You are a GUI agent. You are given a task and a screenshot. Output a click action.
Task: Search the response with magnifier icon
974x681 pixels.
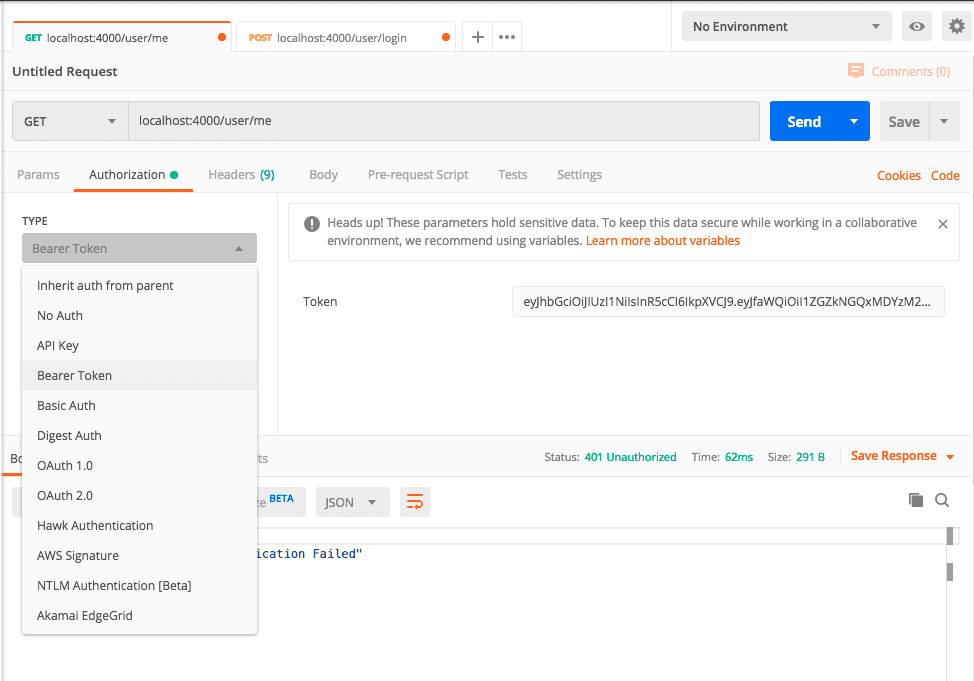tap(942, 500)
